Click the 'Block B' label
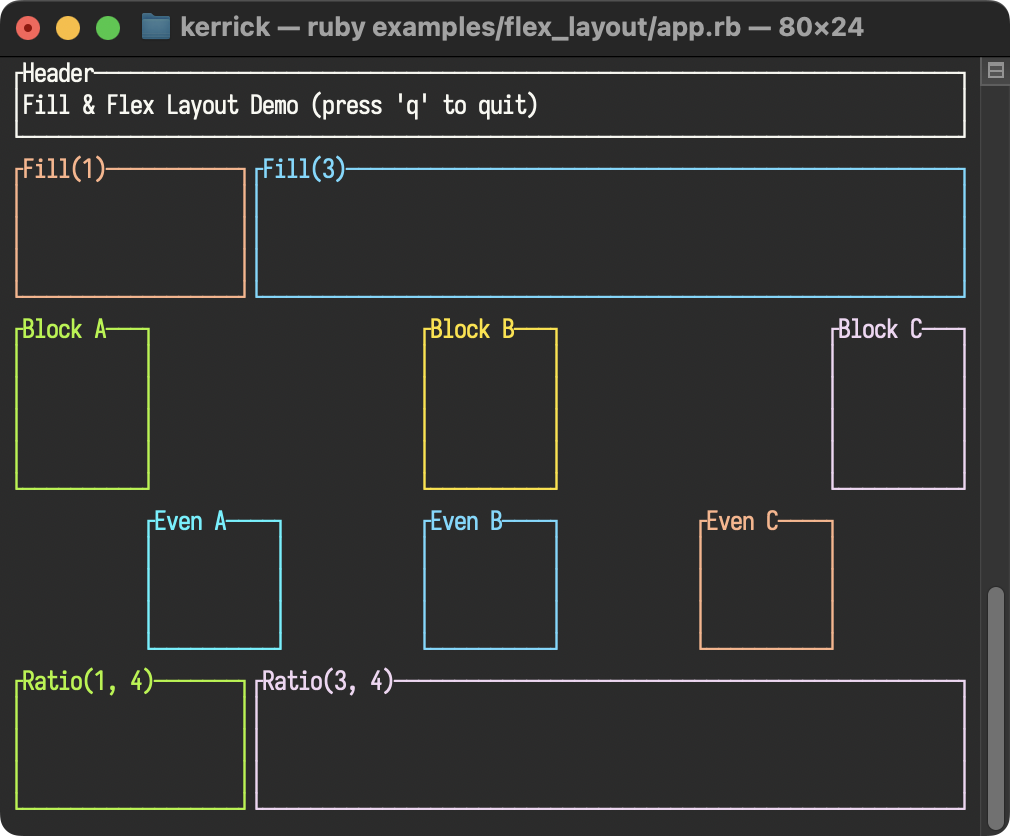The image size is (1010, 836). pos(472,329)
